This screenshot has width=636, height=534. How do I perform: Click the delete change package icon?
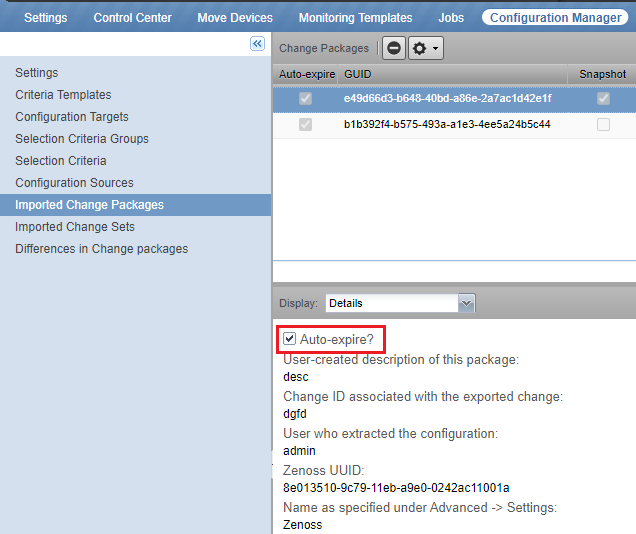click(393, 48)
